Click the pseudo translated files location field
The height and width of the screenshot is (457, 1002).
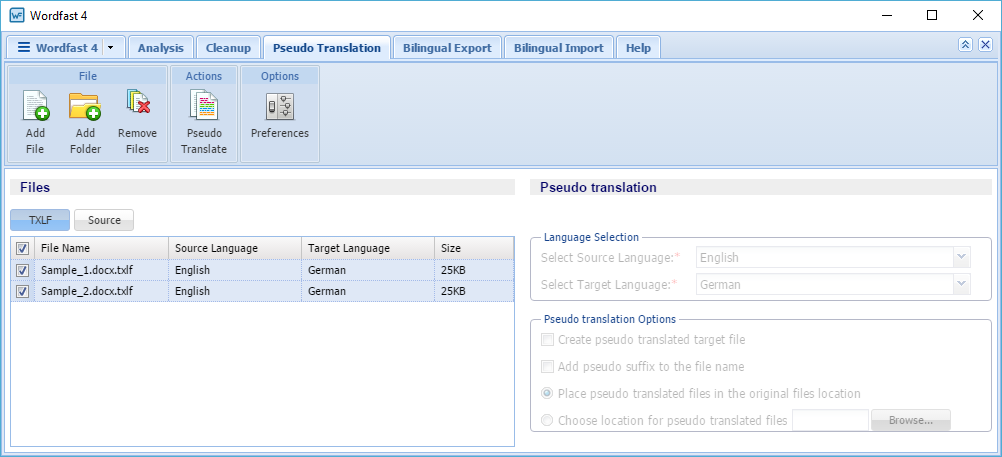coord(830,421)
